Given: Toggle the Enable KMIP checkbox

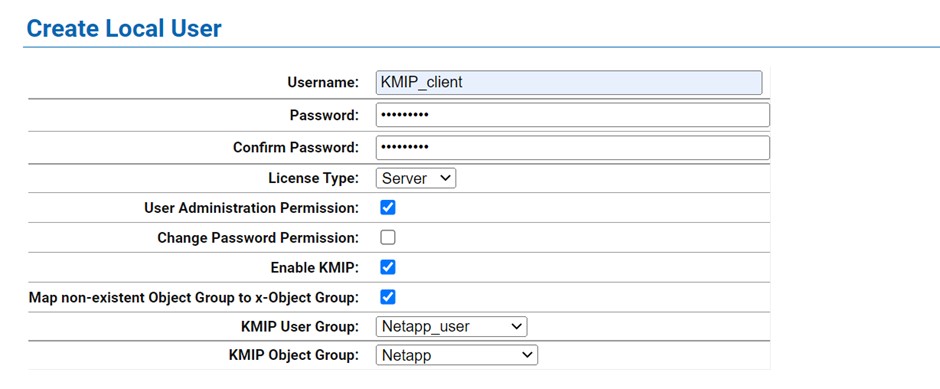Looking at the screenshot, I should click(x=388, y=267).
